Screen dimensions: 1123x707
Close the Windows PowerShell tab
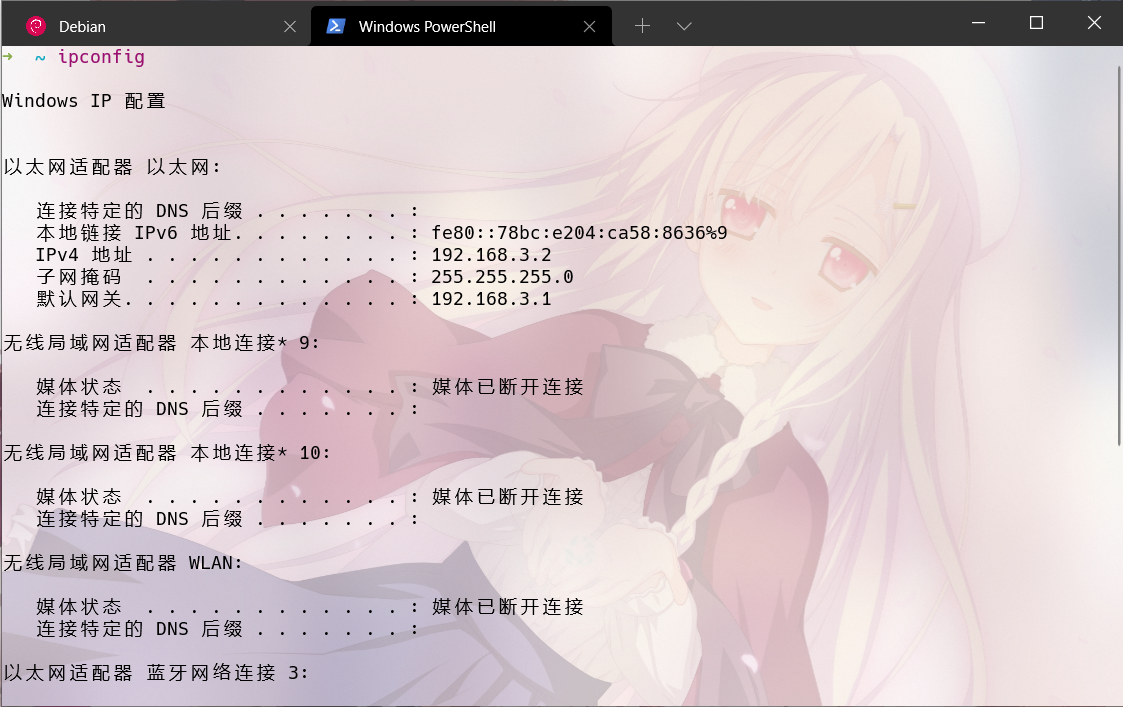point(589,27)
